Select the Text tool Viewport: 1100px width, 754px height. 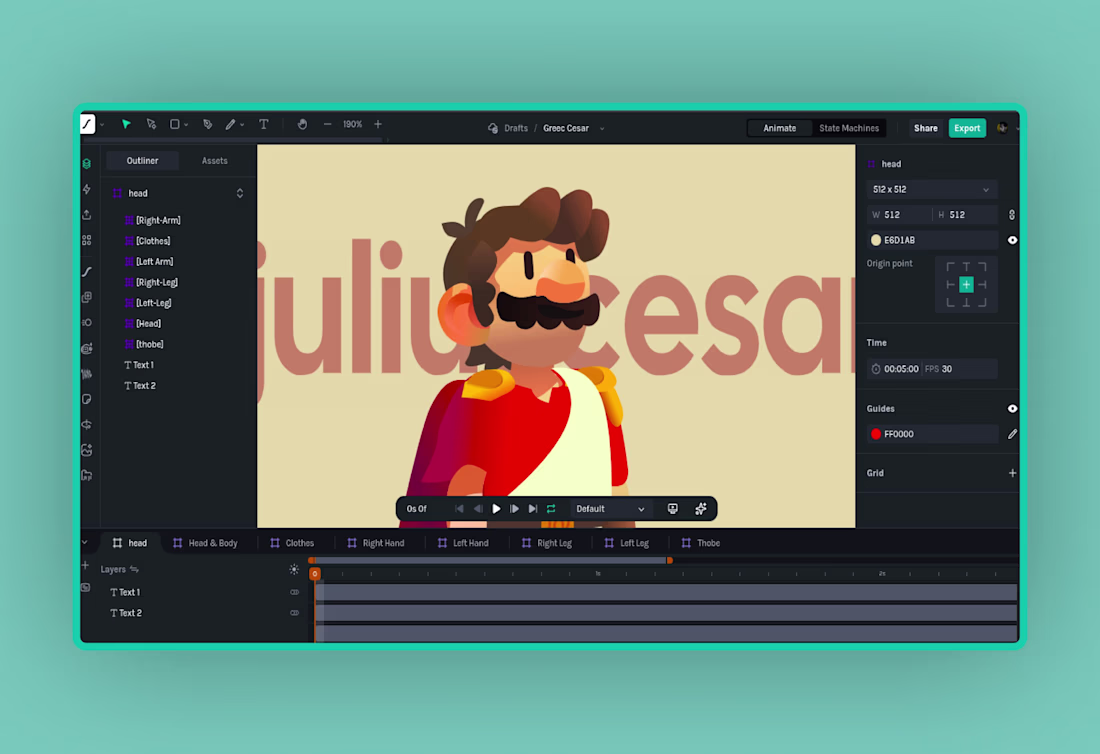click(x=264, y=124)
